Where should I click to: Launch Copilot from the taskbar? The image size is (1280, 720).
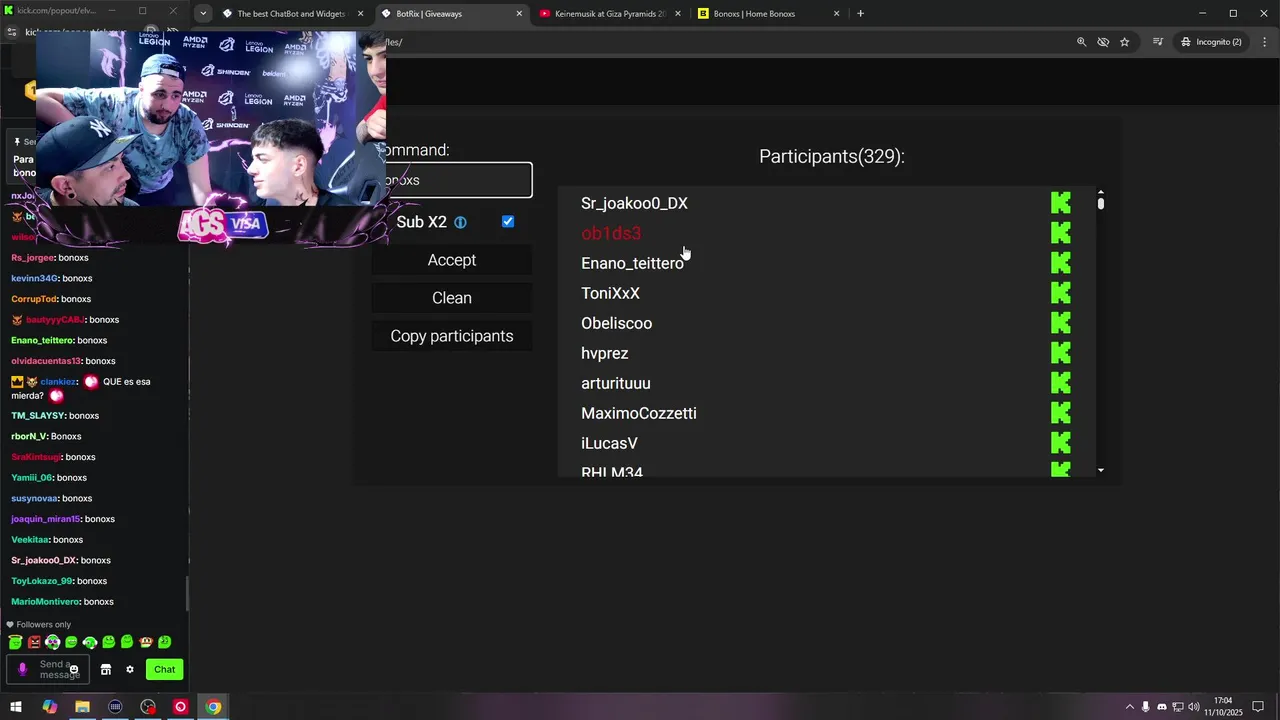click(49, 707)
